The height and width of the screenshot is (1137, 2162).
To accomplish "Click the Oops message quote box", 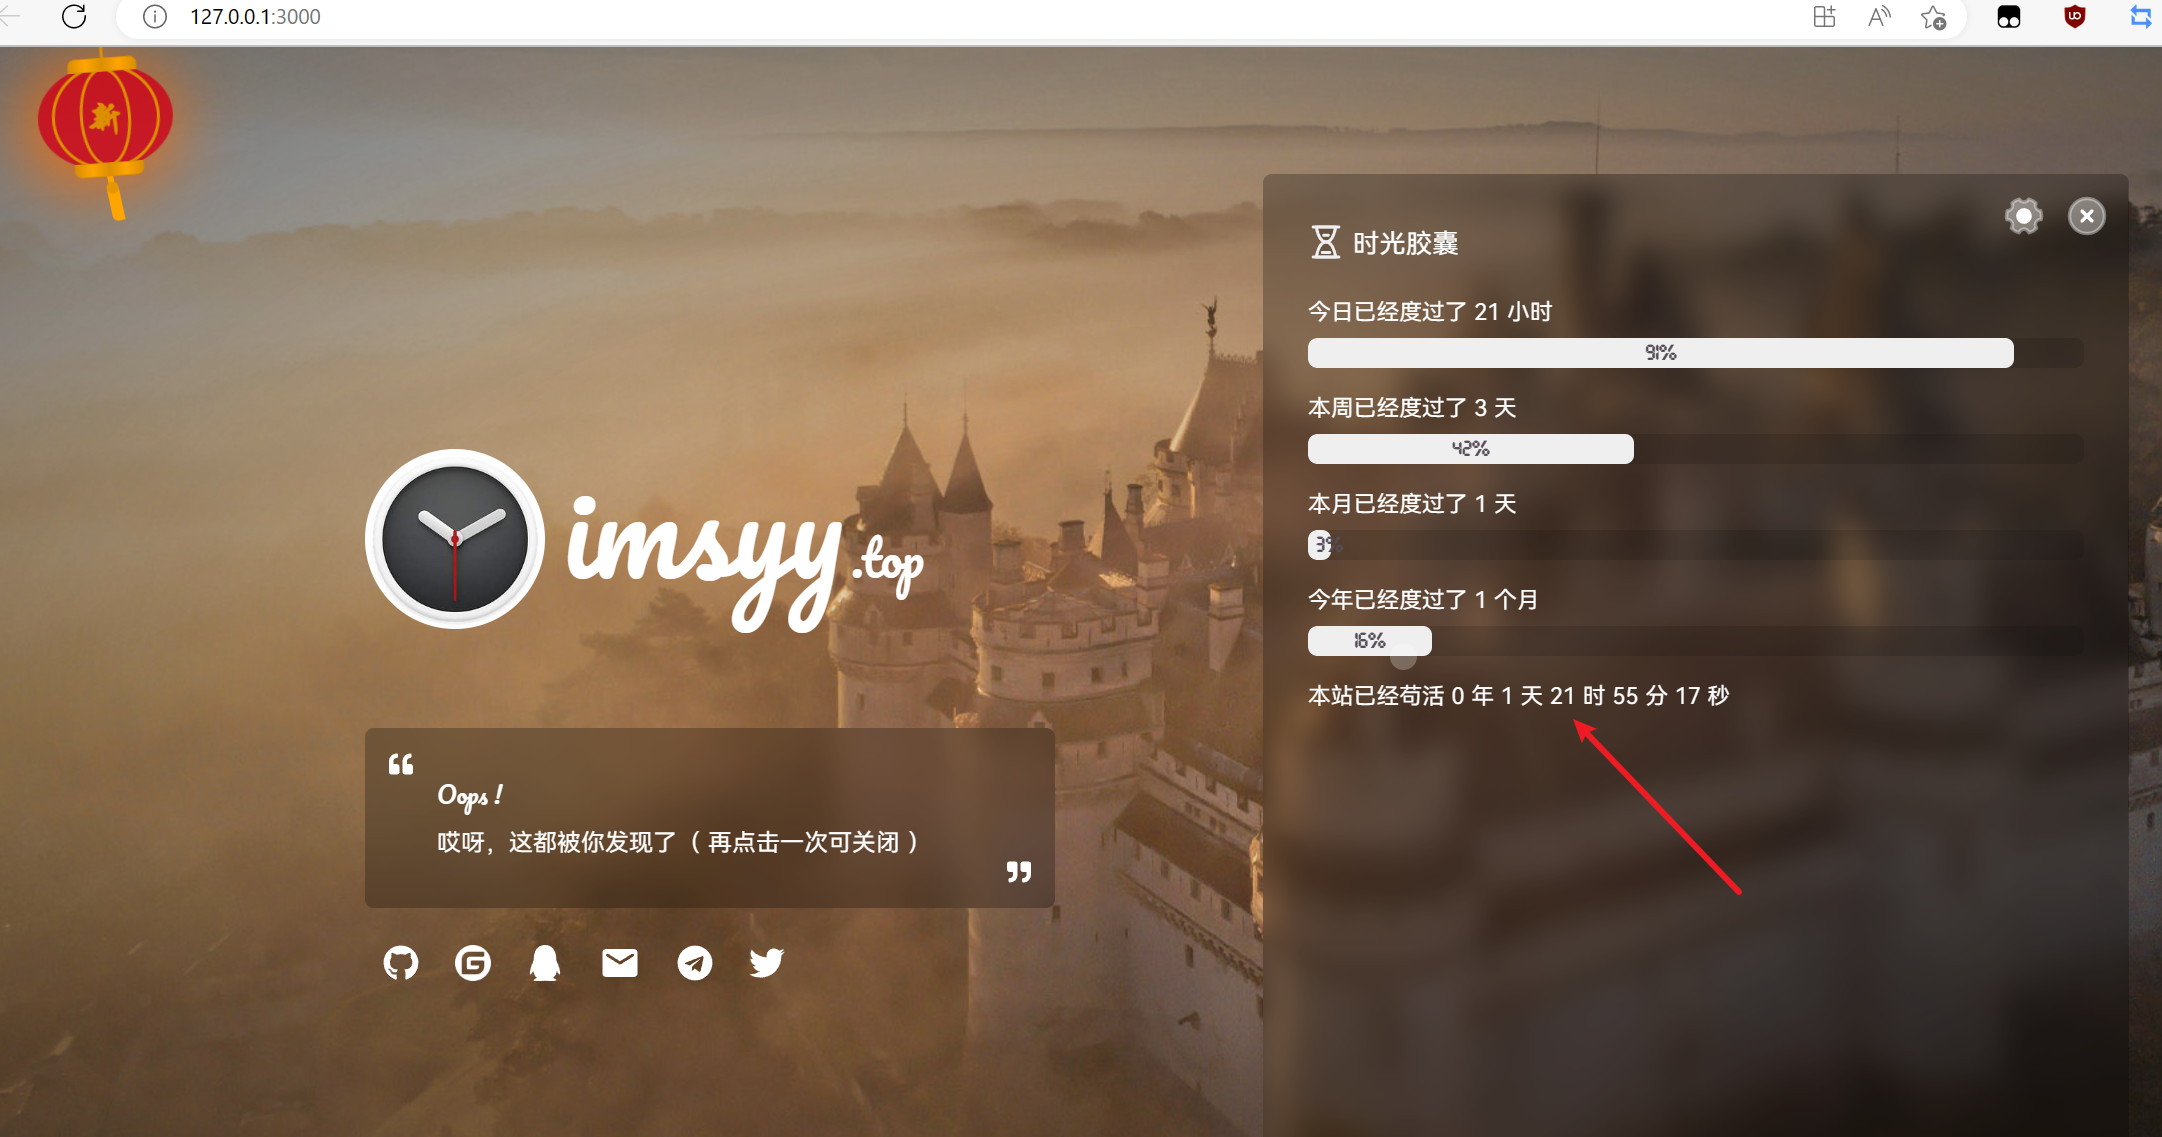I will [710, 818].
